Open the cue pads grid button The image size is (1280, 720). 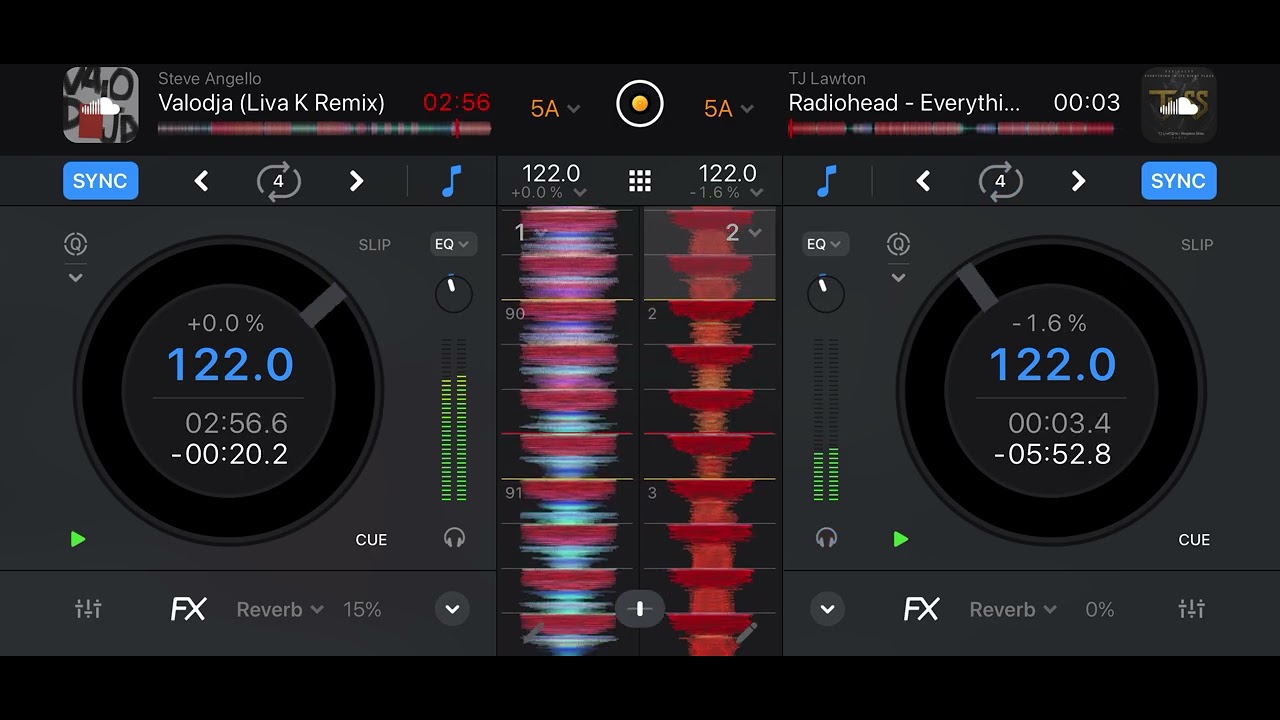640,181
